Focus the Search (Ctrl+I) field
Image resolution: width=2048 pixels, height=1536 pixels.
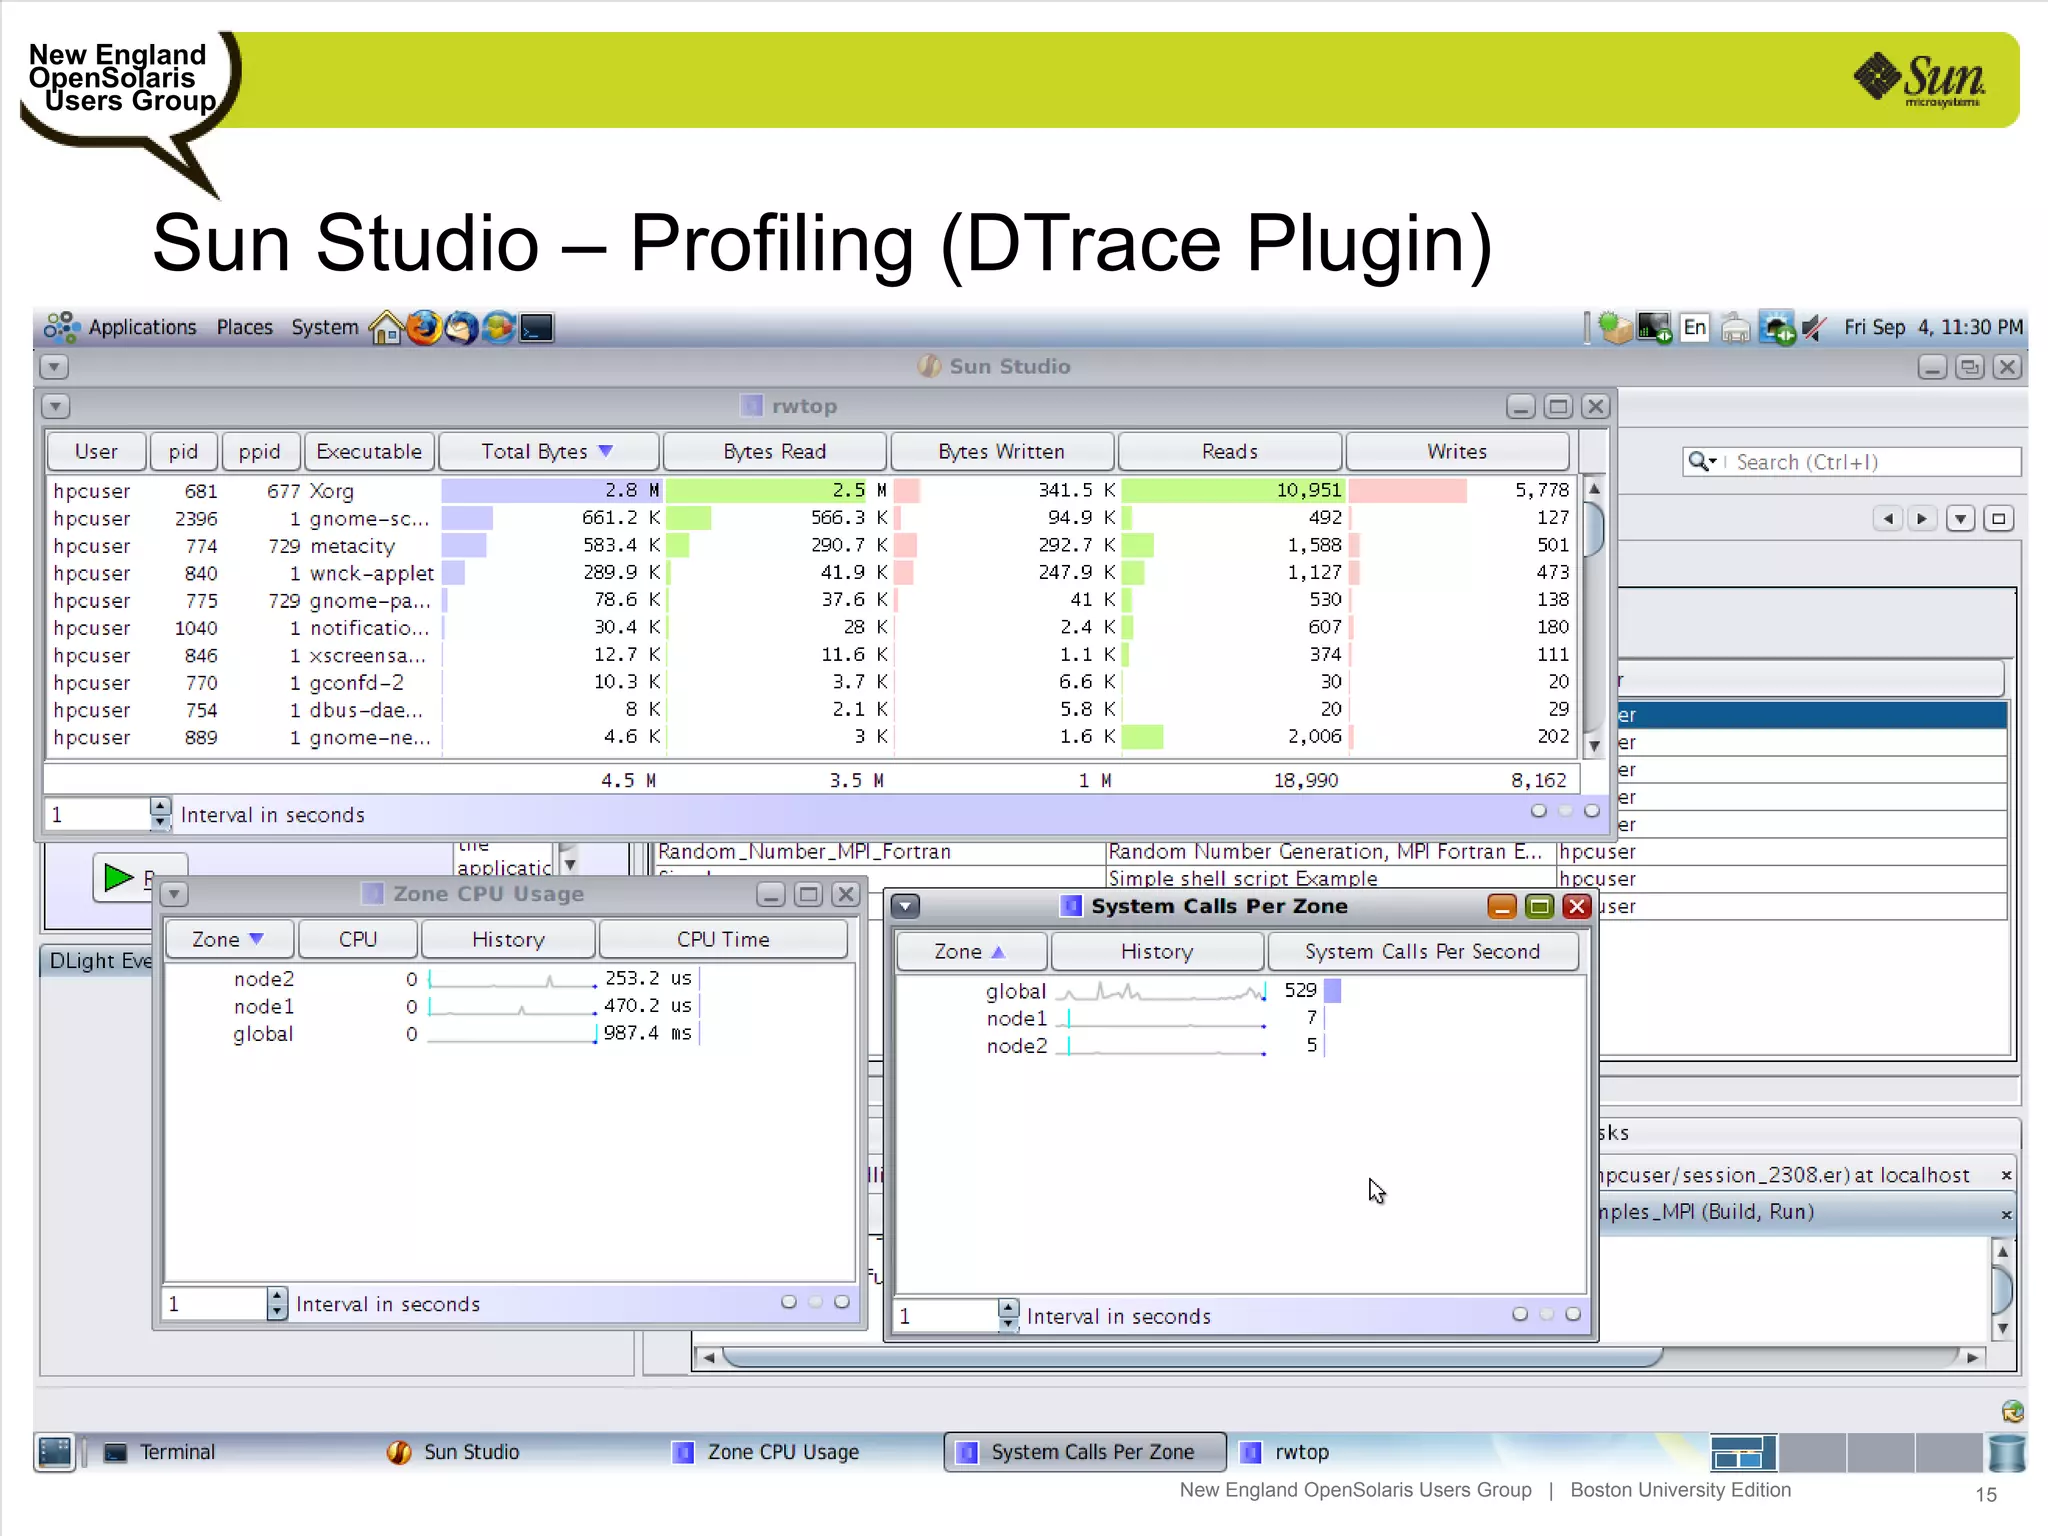[x=1850, y=461]
